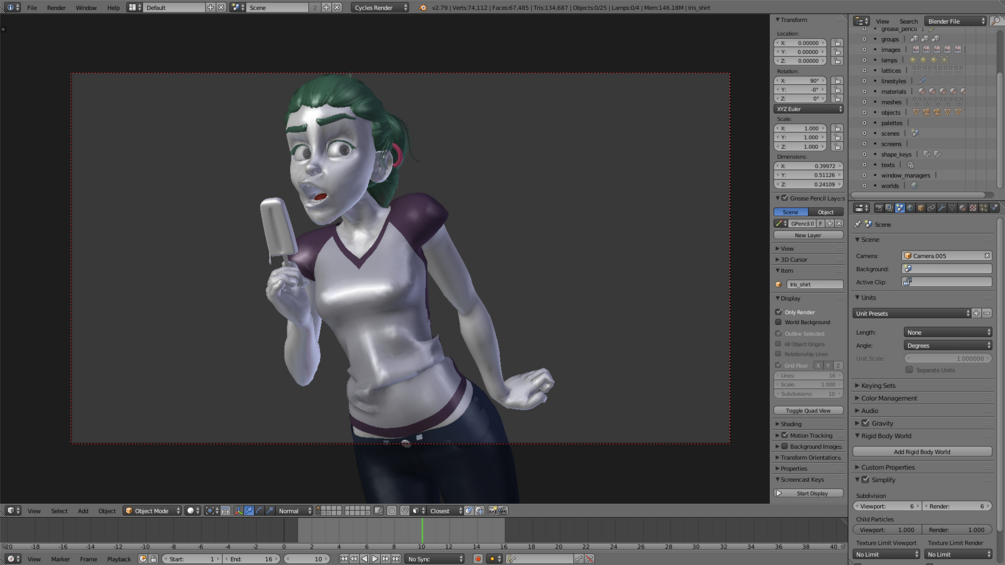This screenshot has height=565, width=1005.
Task: Expand the Color Management panel
Action: click(x=888, y=398)
